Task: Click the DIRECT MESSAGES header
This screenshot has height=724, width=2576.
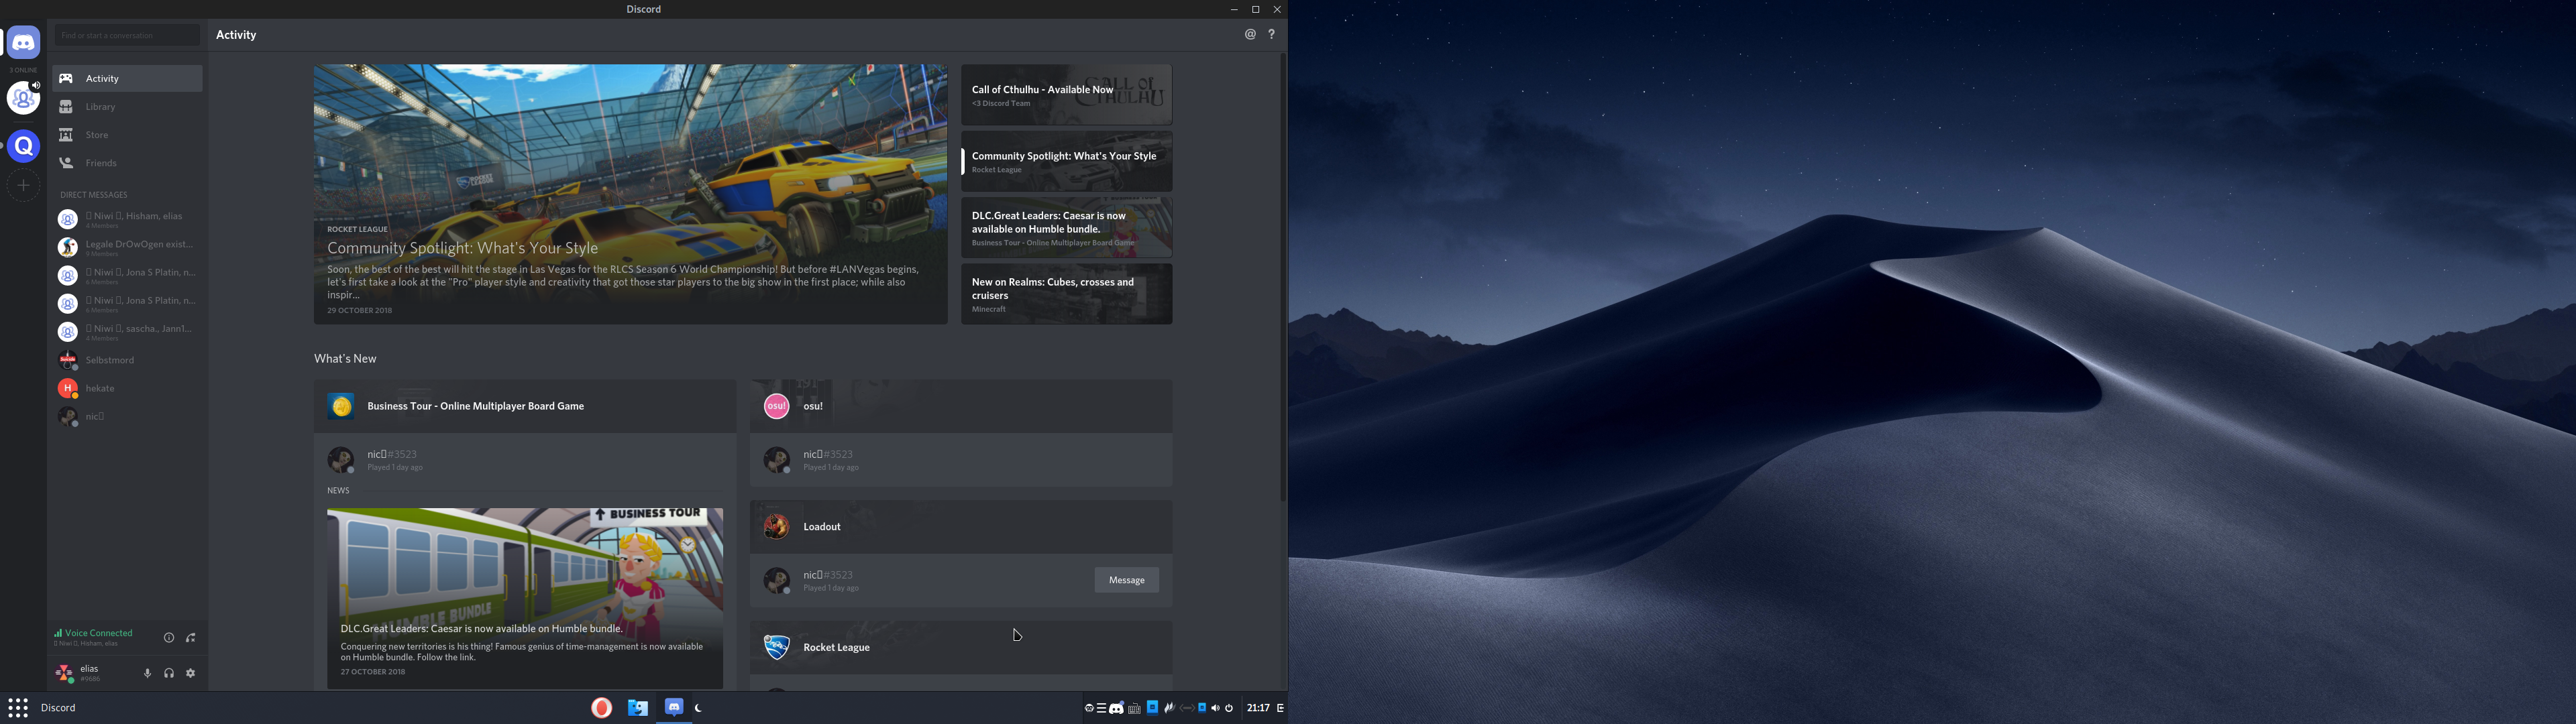Action: pyautogui.click(x=94, y=195)
